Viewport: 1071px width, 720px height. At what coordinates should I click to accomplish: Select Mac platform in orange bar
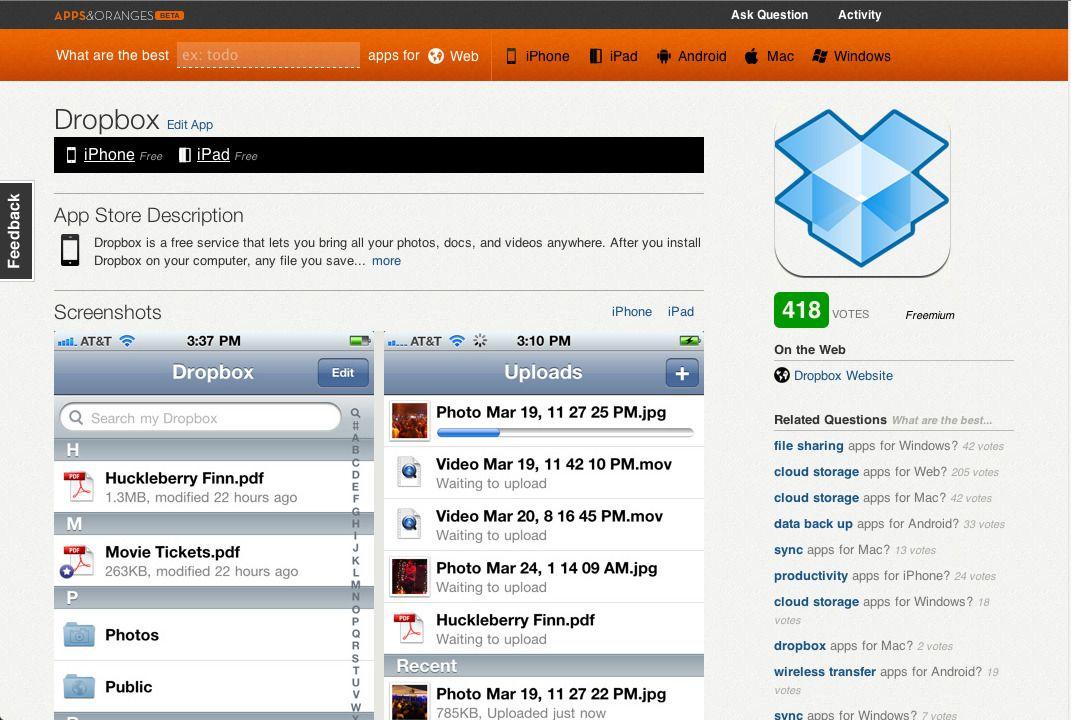tap(769, 56)
